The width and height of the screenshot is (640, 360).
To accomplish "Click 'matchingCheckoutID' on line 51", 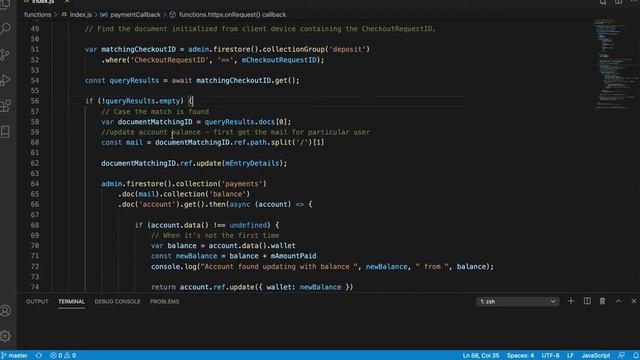I will [x=138, y=49].
